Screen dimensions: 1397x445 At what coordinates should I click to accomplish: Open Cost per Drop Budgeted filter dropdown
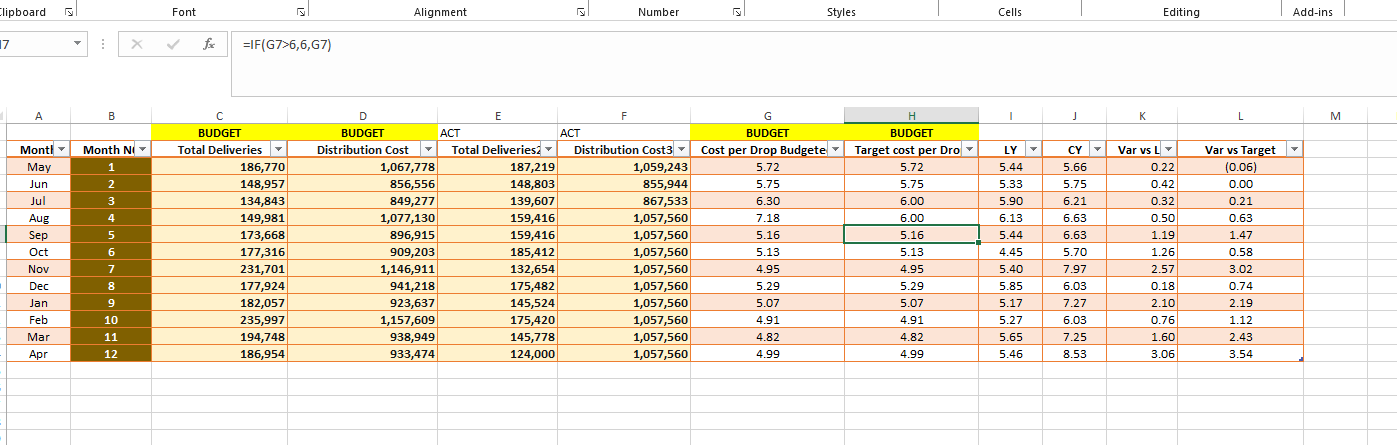click(x=835, y=149)
